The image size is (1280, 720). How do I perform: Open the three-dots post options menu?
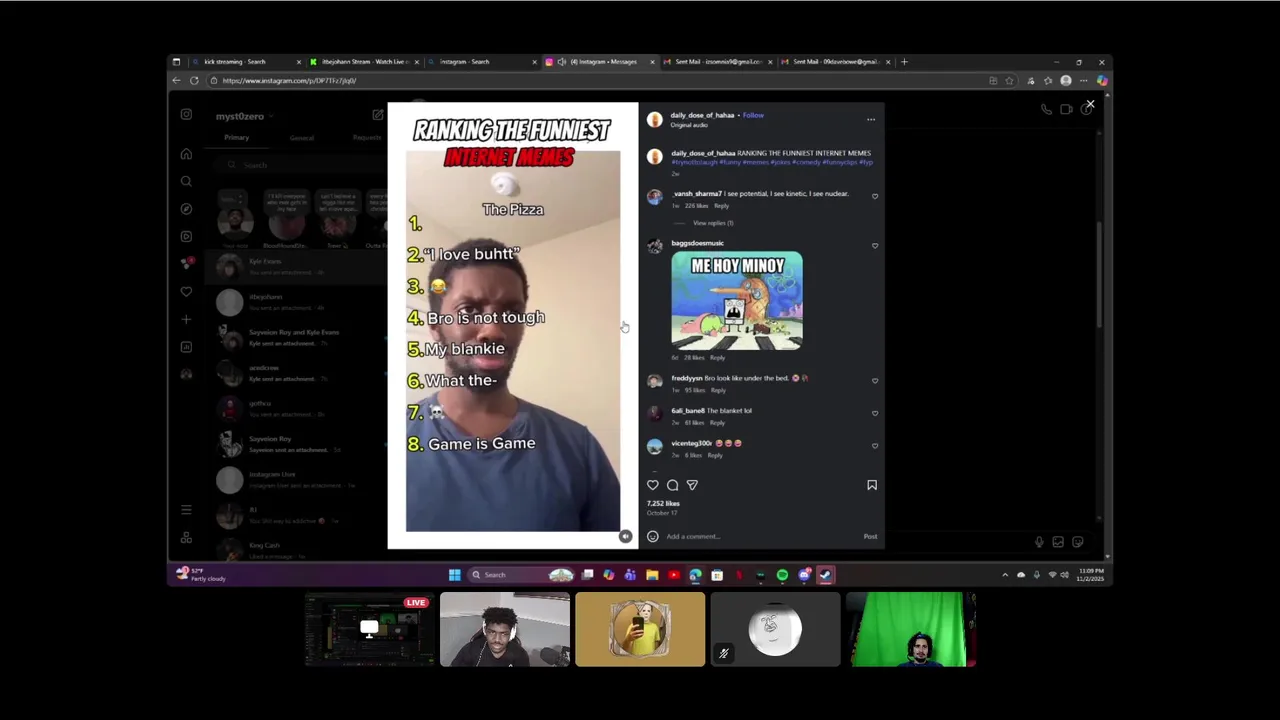point(871,119)
